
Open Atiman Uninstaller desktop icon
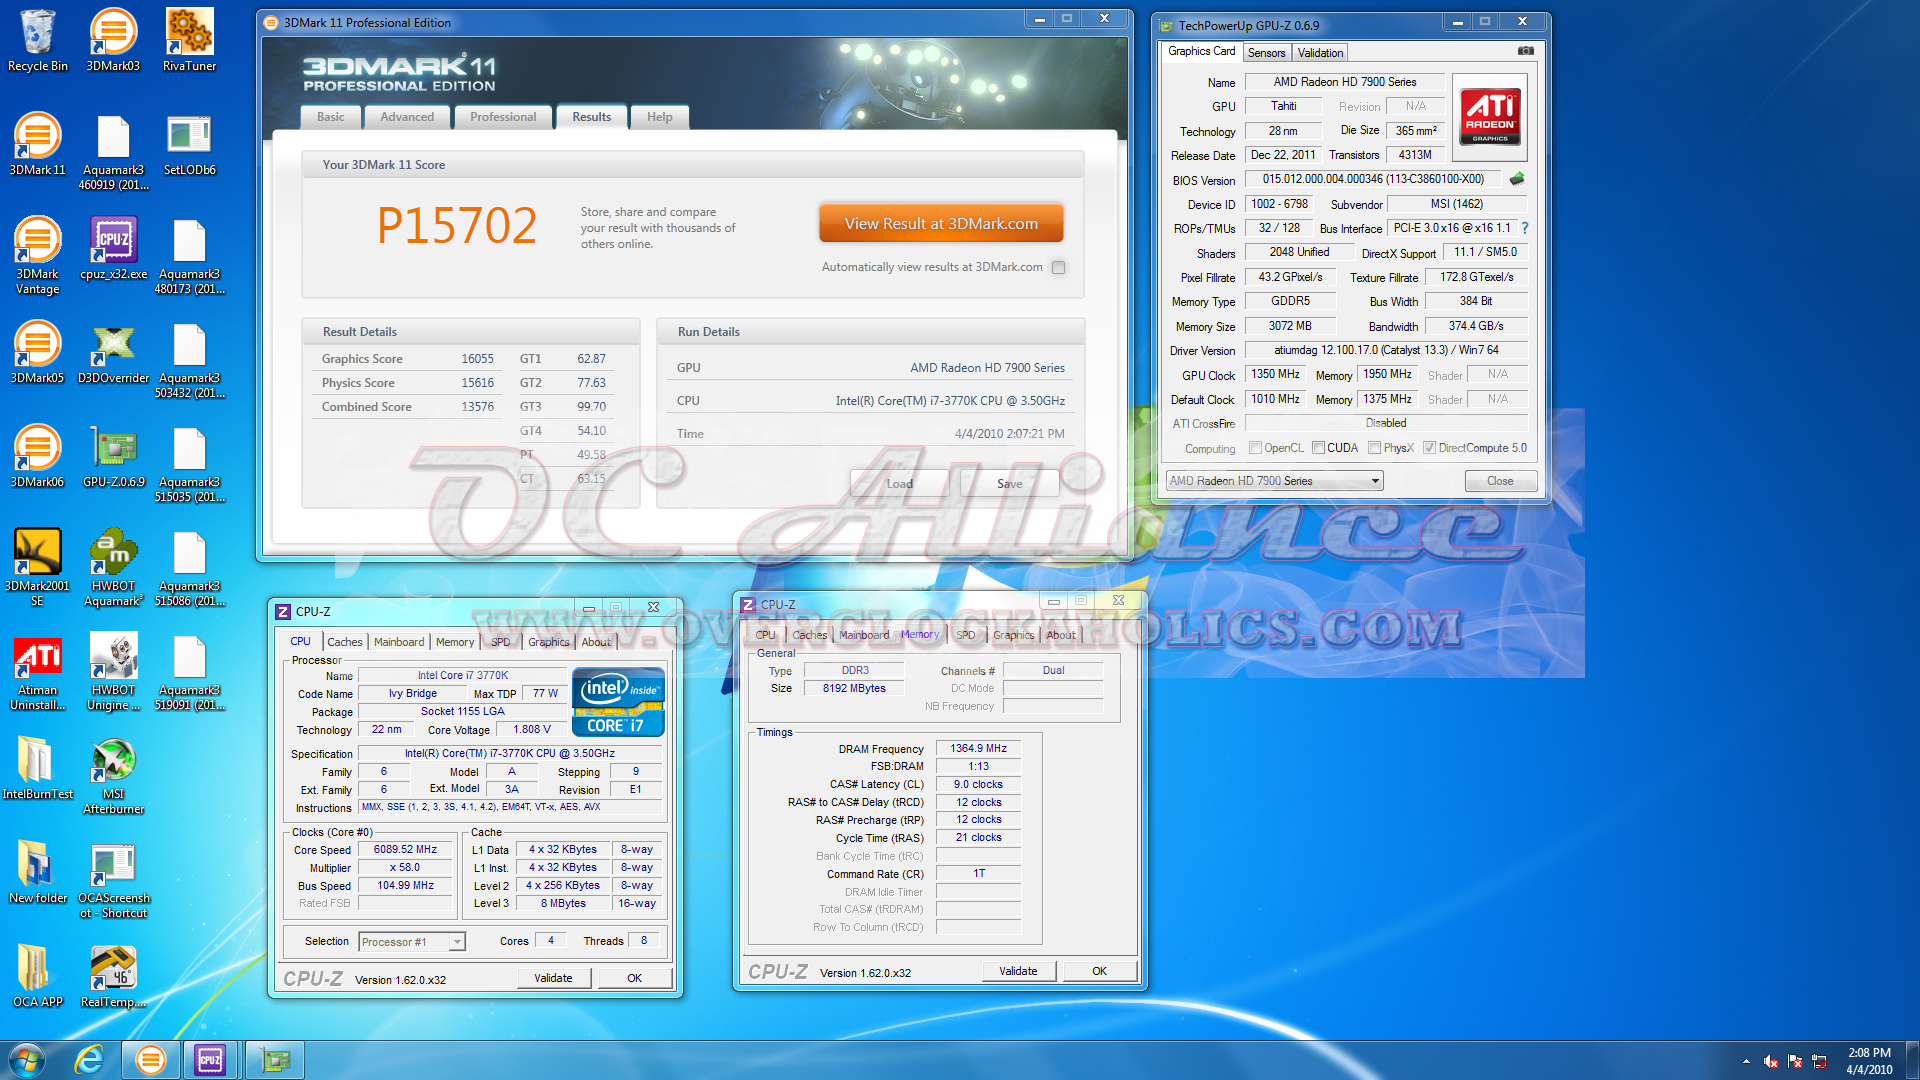pos(37,672)
